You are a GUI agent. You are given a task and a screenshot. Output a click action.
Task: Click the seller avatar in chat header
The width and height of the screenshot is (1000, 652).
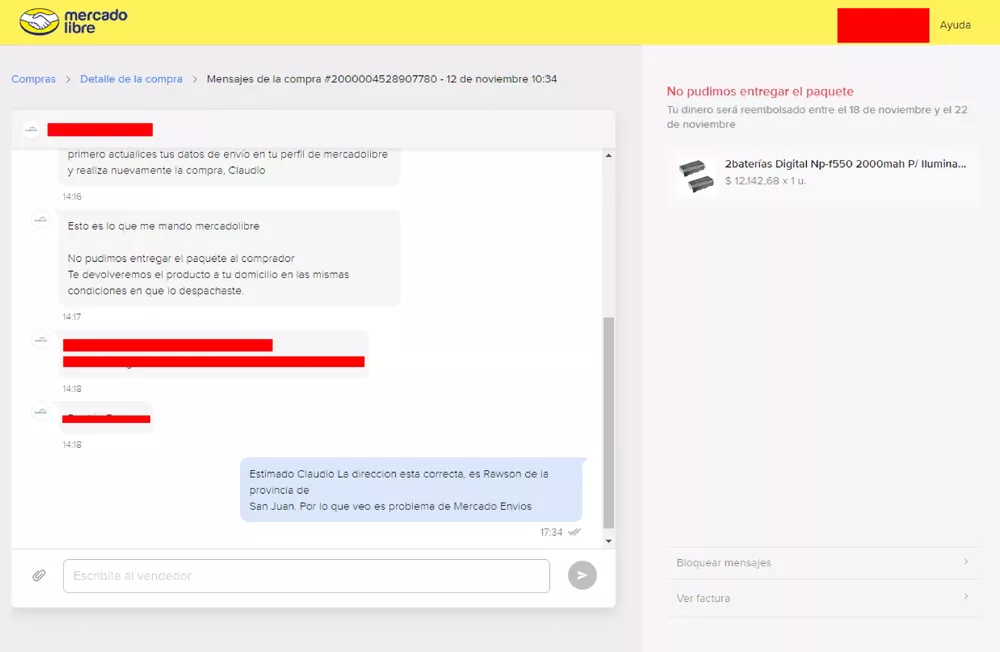tap(31, 129)
